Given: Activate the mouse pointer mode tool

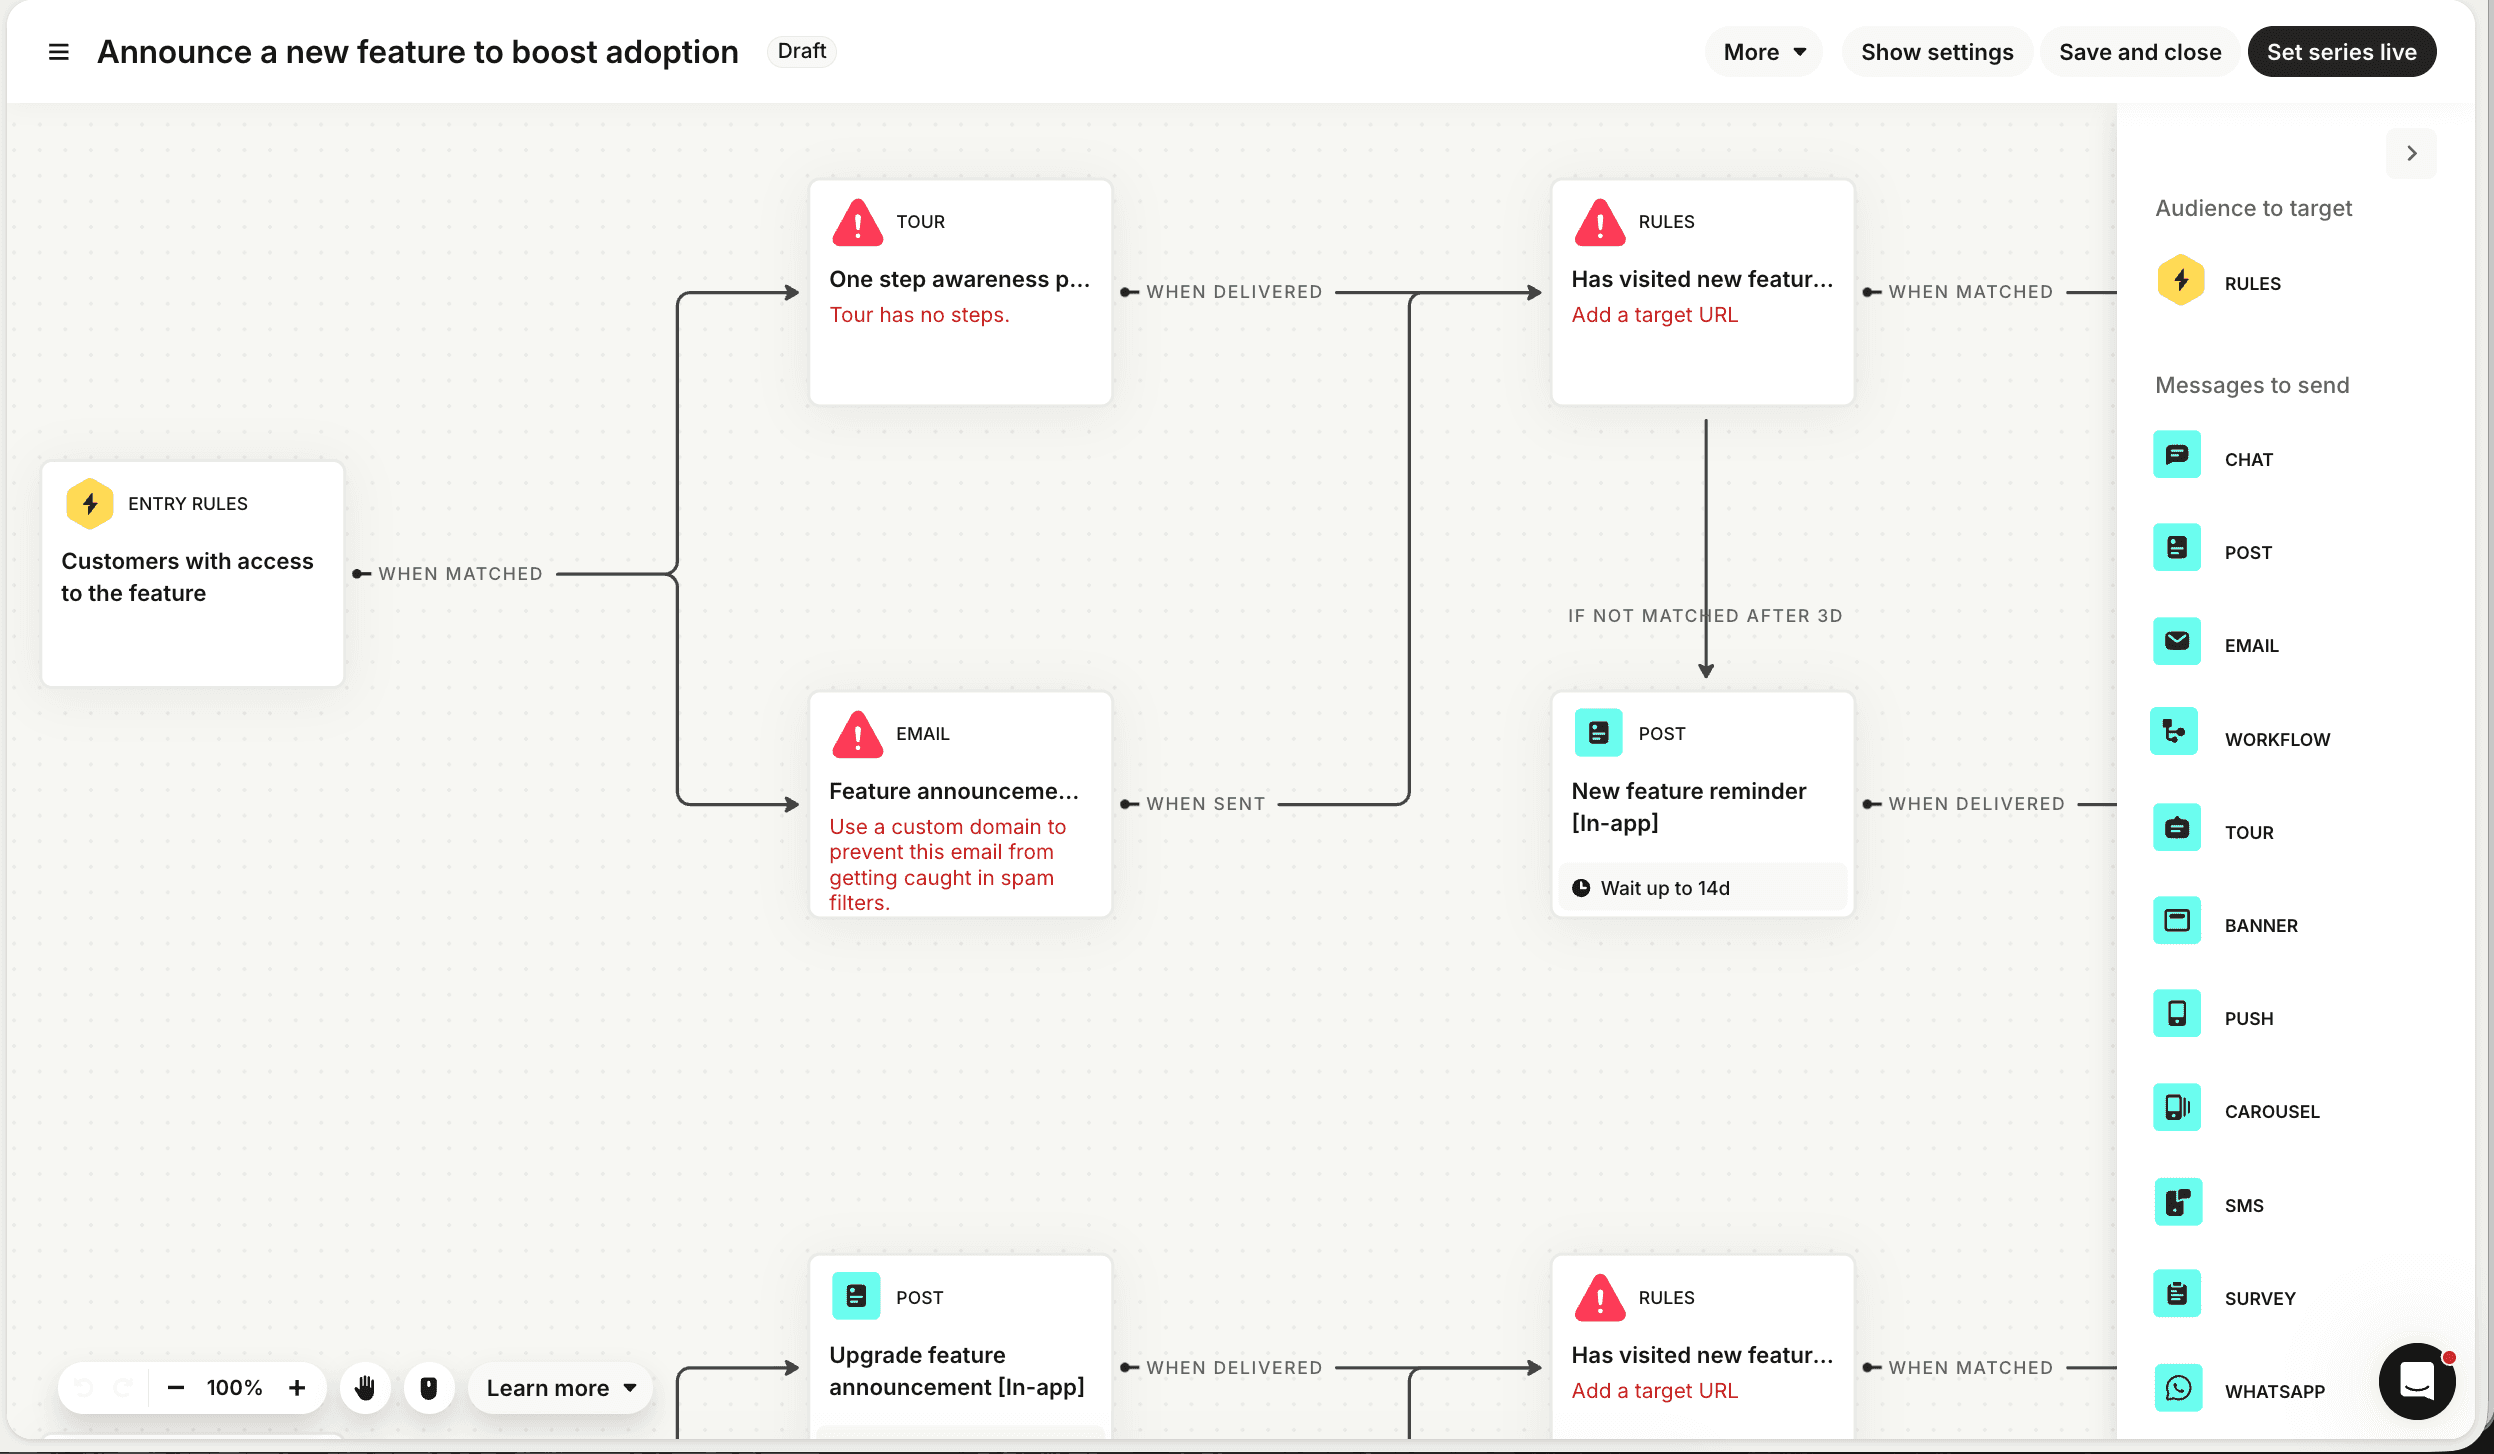Looking at the screenshot, I should click(x=429, y=1388).
